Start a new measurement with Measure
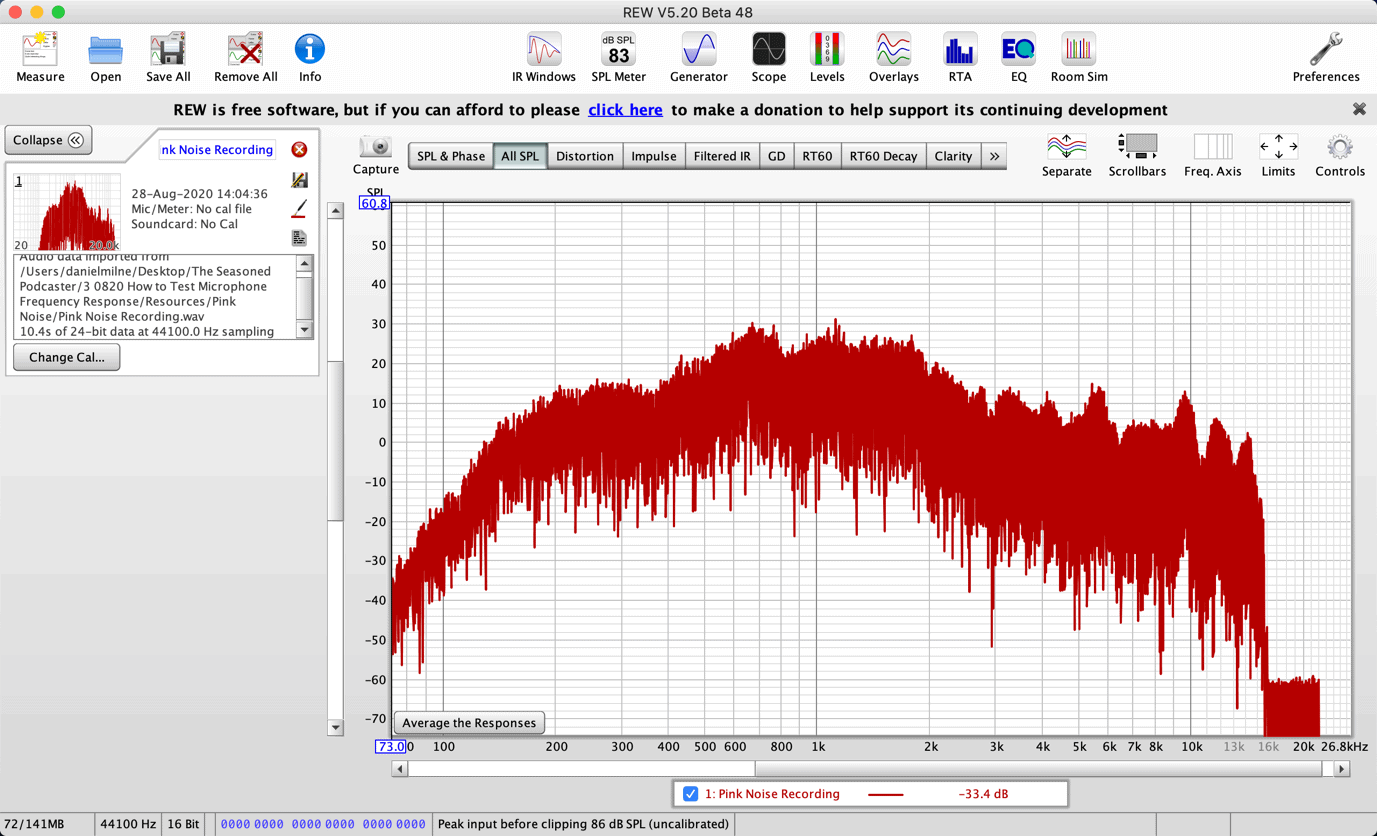This screenshot has height=836, width=1377. tap(39, 55)
